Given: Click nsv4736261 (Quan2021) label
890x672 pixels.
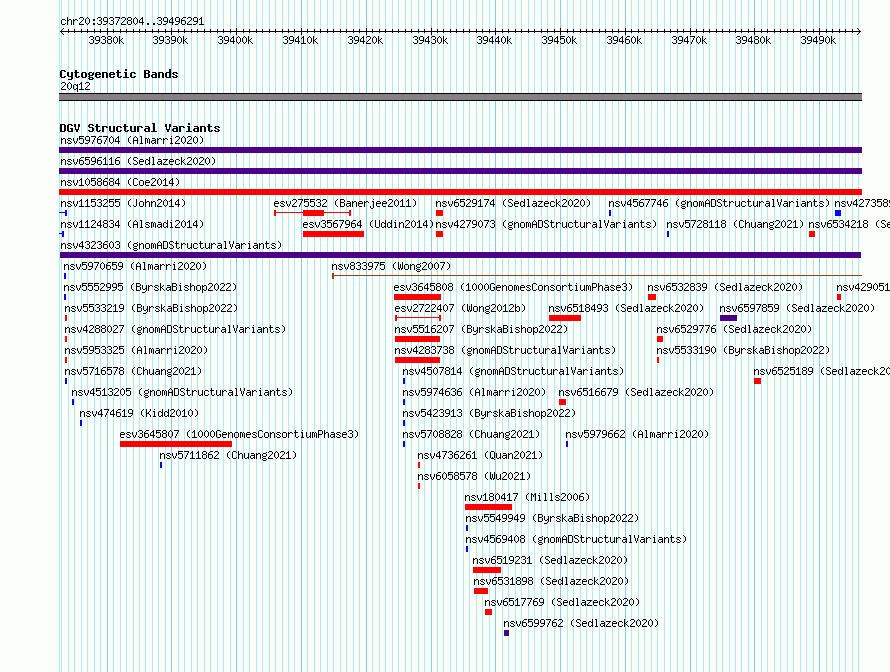Looking at the screenshot, I should click(480, 455).
